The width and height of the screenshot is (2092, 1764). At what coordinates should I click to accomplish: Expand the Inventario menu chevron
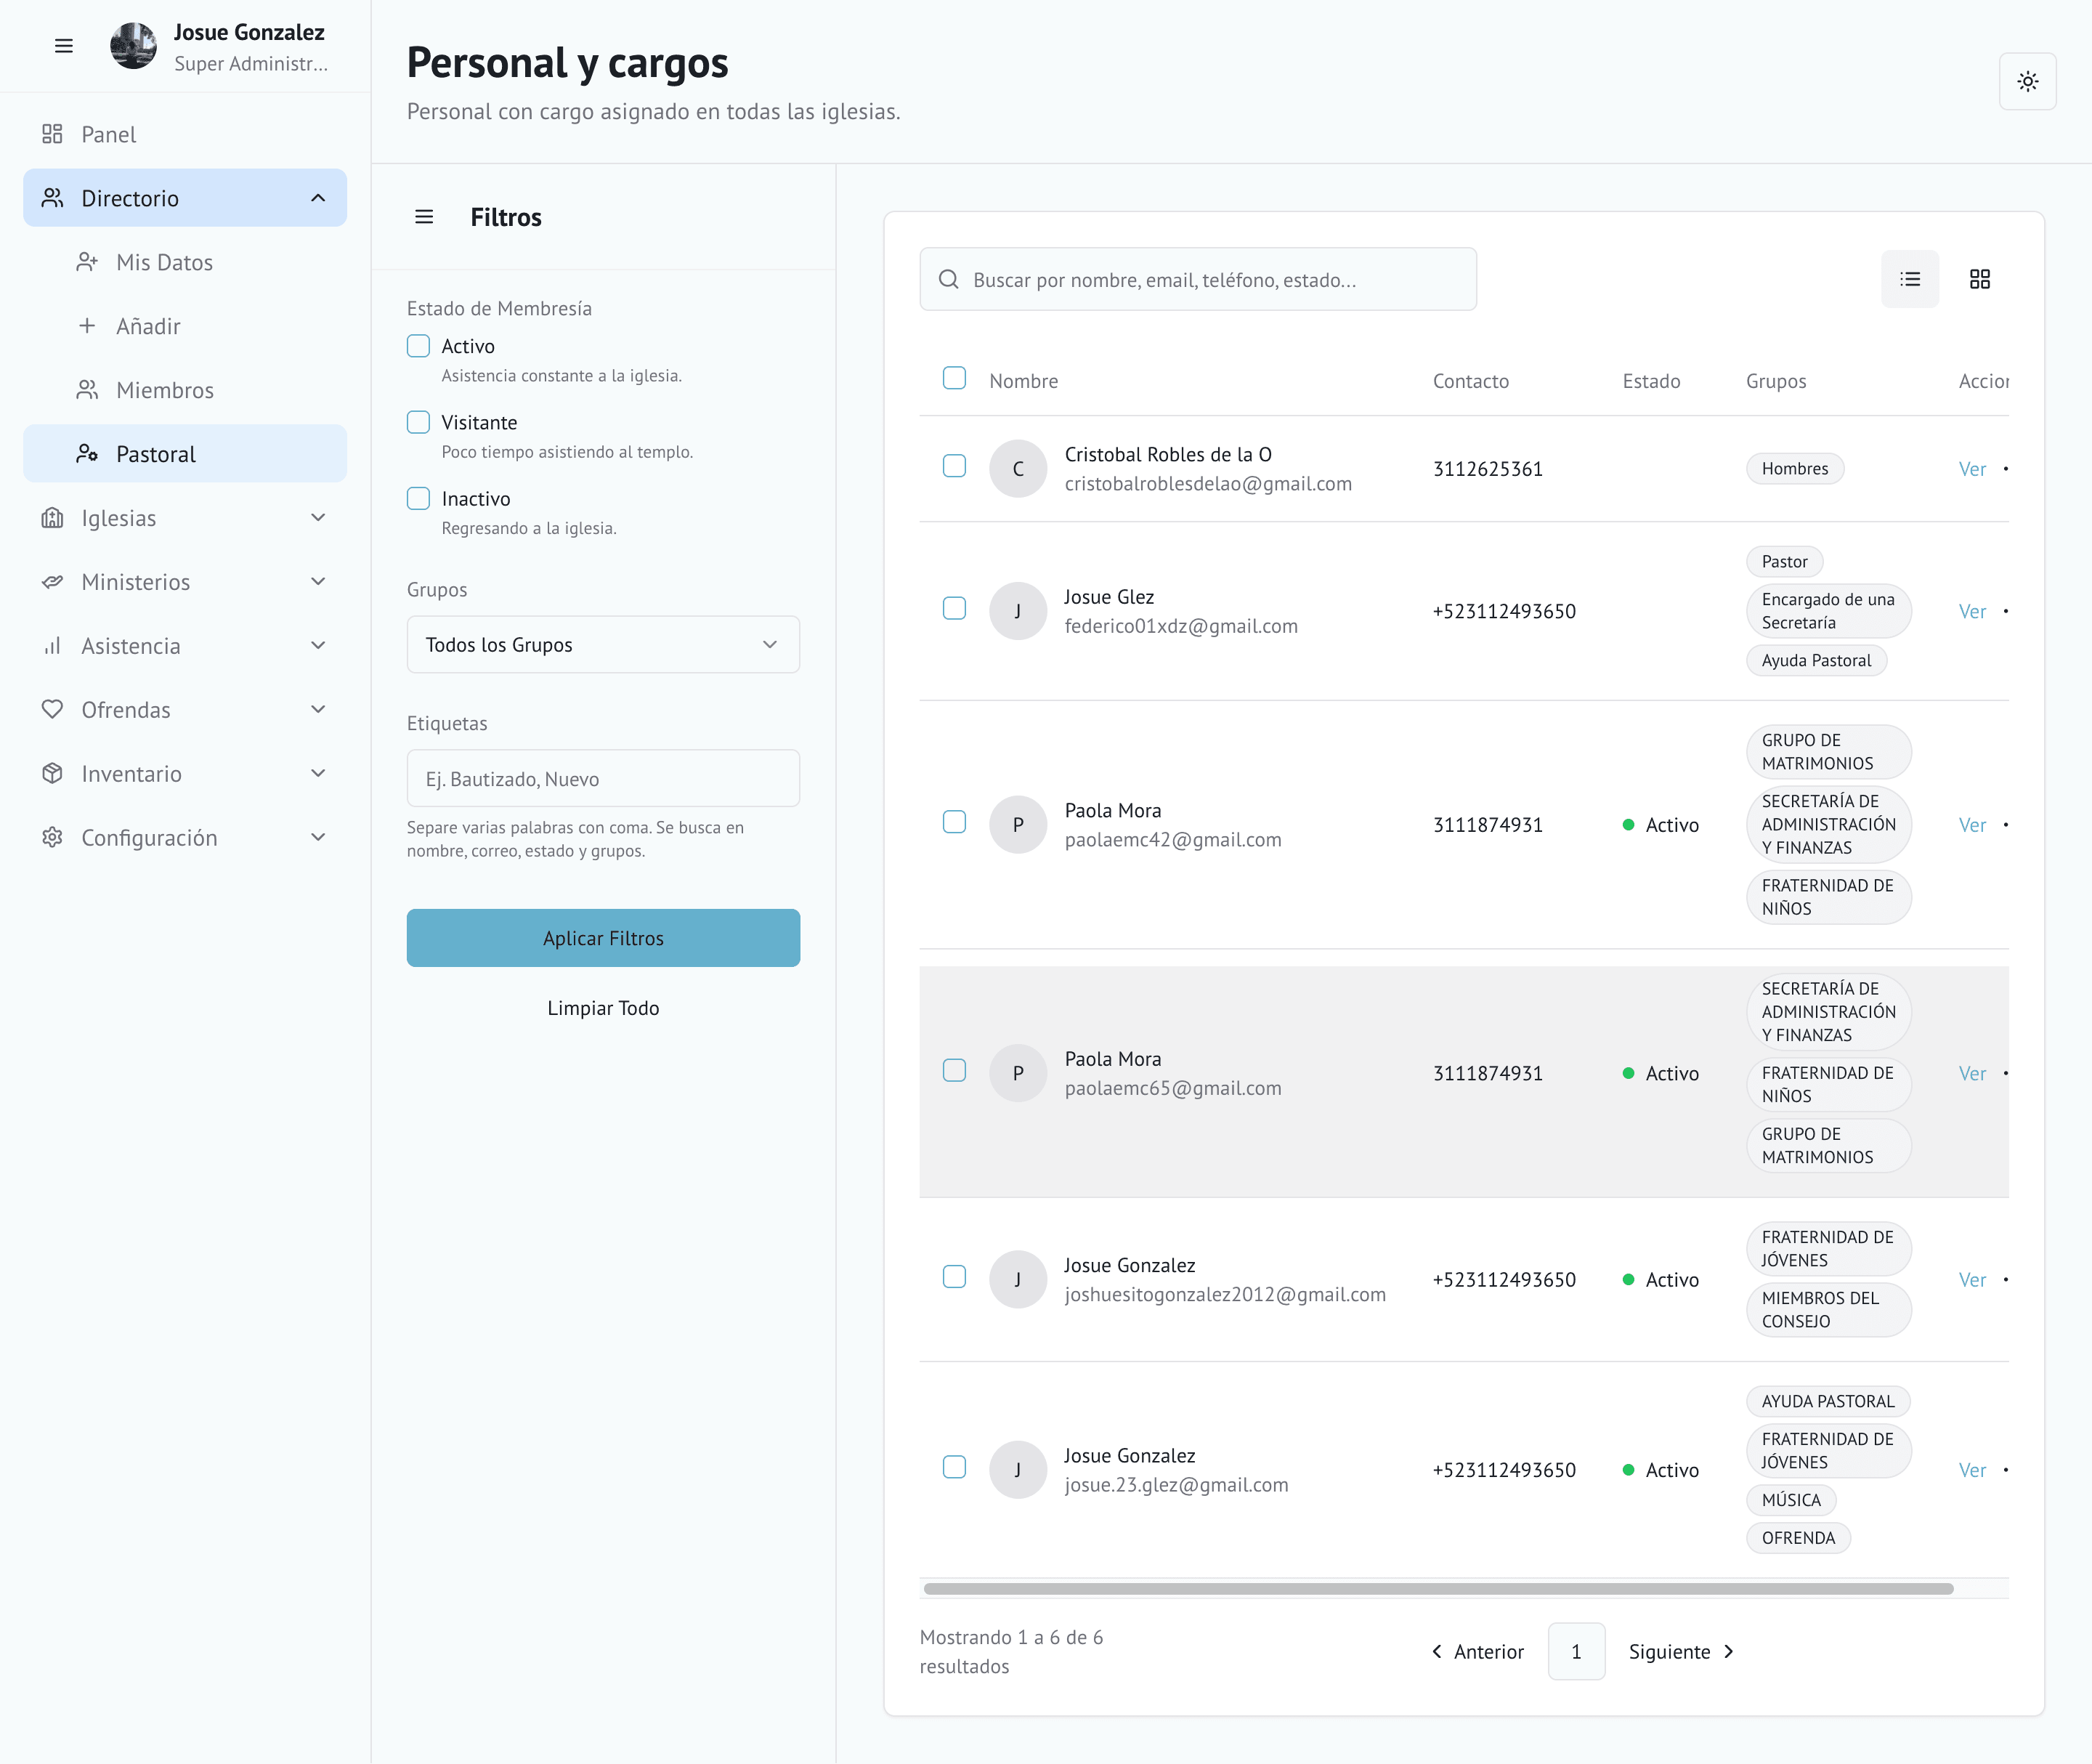click(x=318, y=774)
